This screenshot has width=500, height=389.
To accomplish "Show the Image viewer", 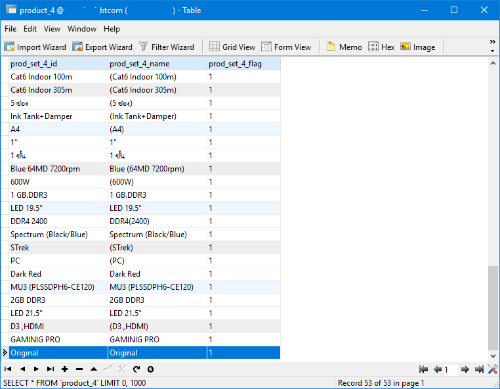I will coord(418,47).
